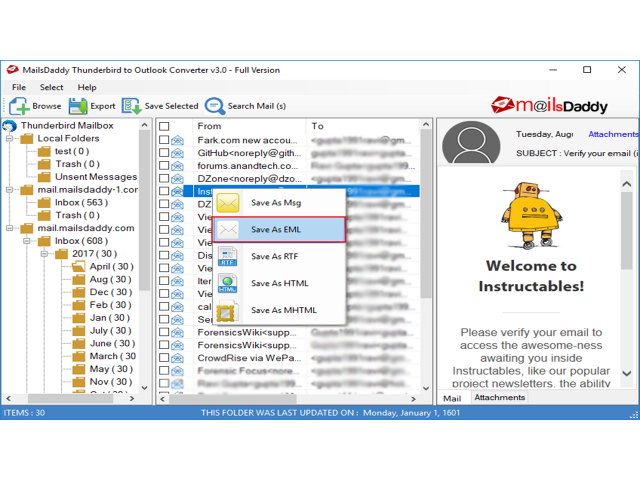Check the CrowdRise via WePay email checkbox
This screenshot has height=480, width=640.
point(164,358)
